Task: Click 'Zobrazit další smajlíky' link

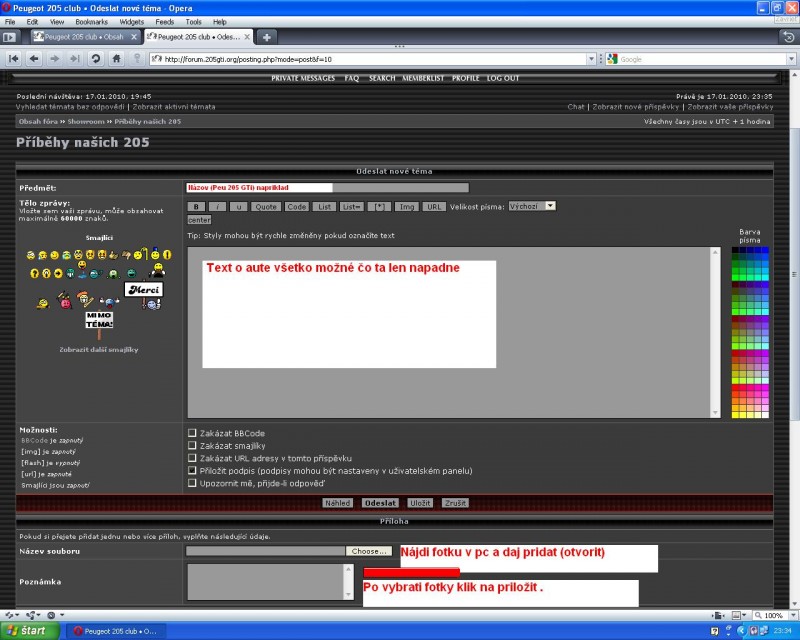Action: (99, 350)
